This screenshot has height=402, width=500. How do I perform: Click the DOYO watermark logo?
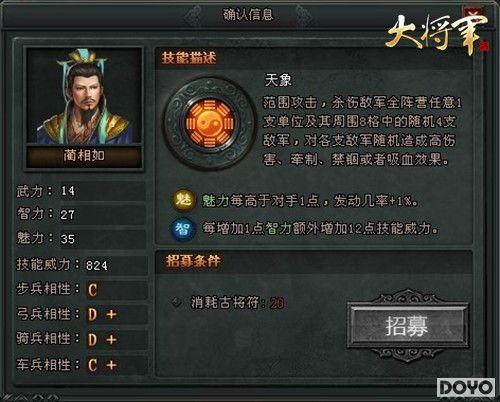coord(466,387)
